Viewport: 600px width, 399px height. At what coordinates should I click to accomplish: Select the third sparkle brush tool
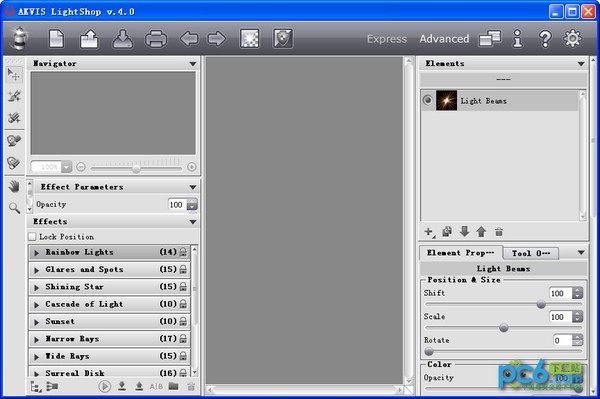coord(14,118)
